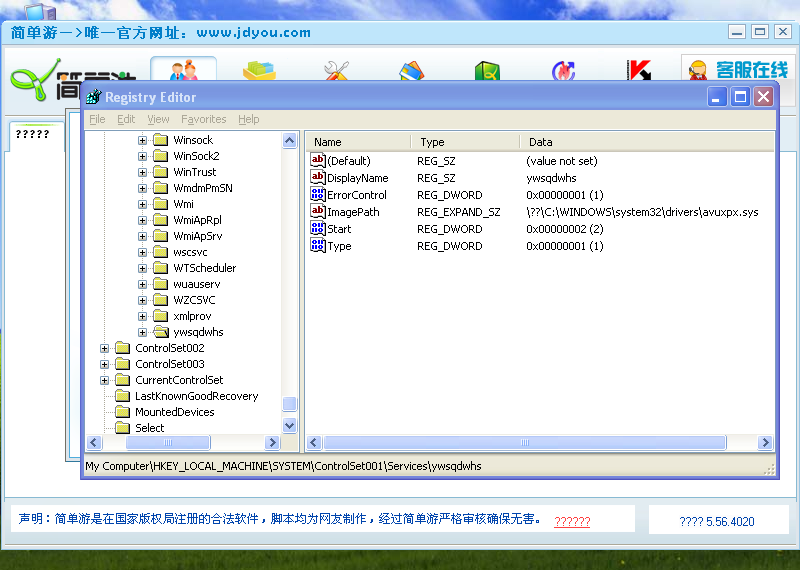Image resolution: width=800 pixels, height=570 pixels.
Task: Click the registry key path in status bar
Action: pyautogui.click(x=283, y=466)
